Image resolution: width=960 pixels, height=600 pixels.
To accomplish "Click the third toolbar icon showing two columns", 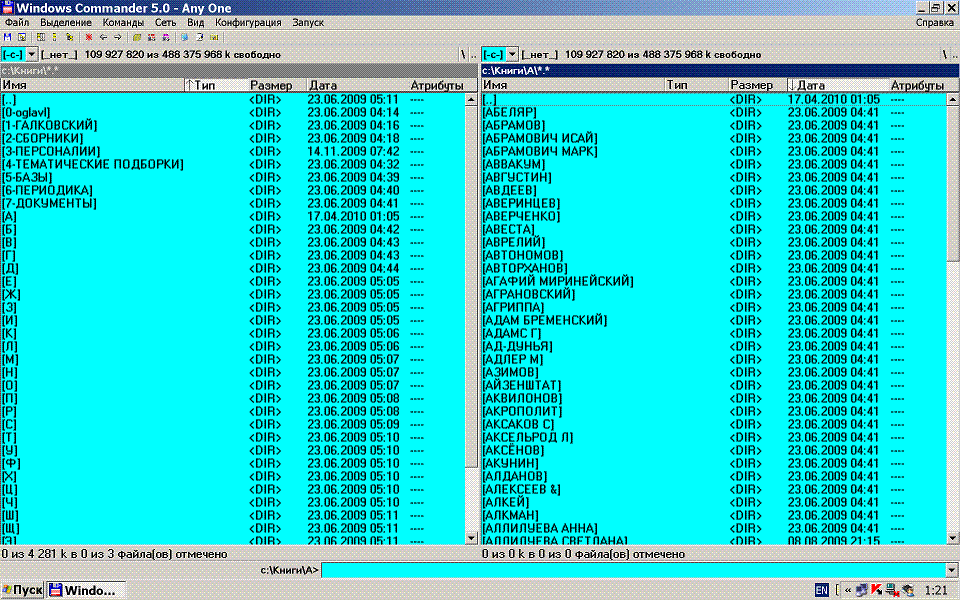I will [x=41, y=37].
